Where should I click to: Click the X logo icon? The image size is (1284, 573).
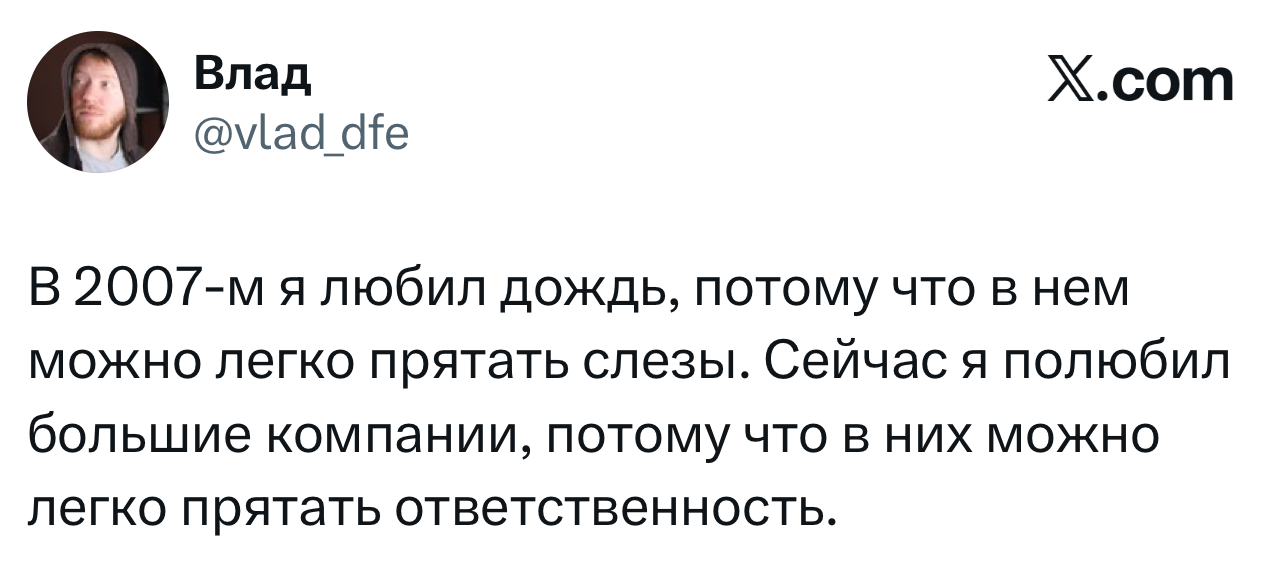tap(1071, 82)
